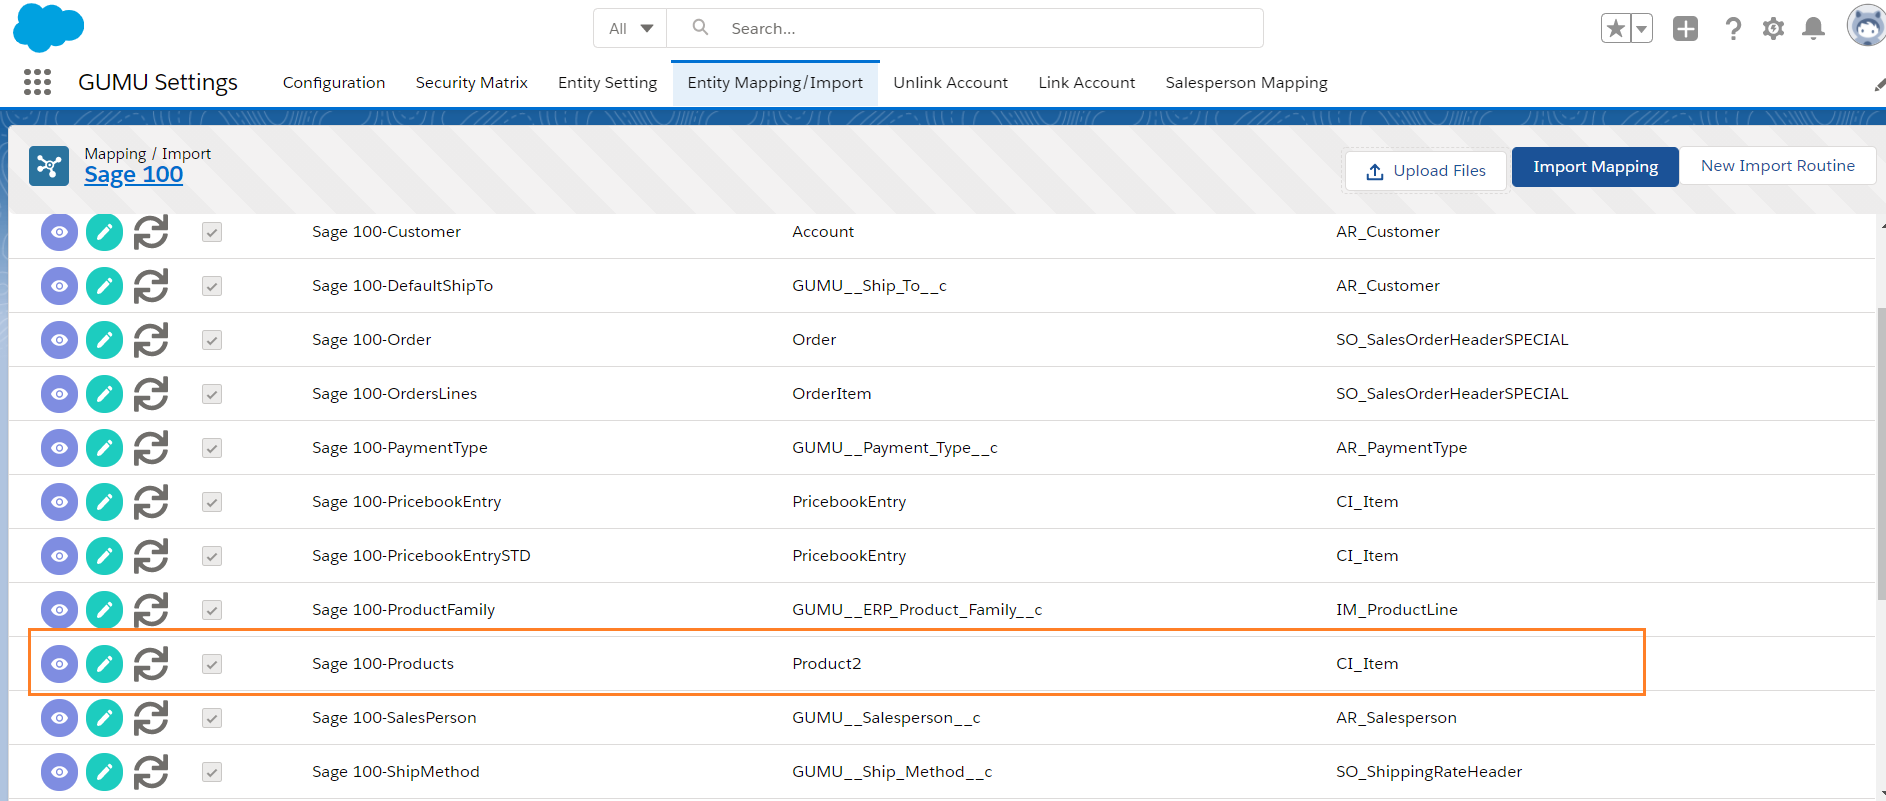Switch to the Security Matrix tab
The height and width of the screenshot is (801, 1886).
point(472,83)
